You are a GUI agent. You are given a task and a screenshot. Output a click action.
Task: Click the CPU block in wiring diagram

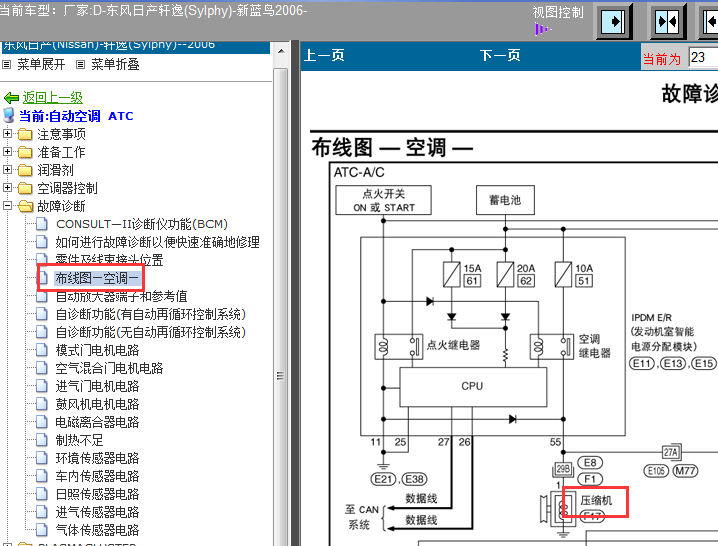[x=473, y=387]
